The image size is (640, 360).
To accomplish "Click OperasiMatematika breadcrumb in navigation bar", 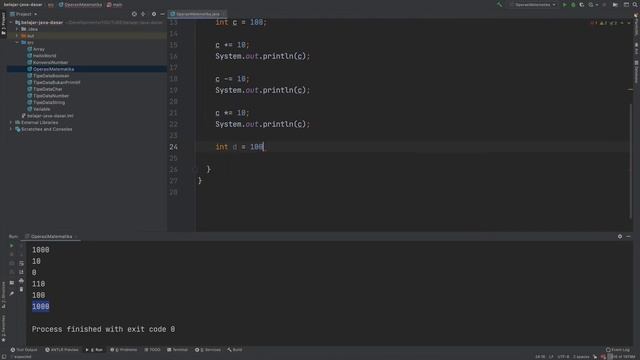I will point(80,5).
